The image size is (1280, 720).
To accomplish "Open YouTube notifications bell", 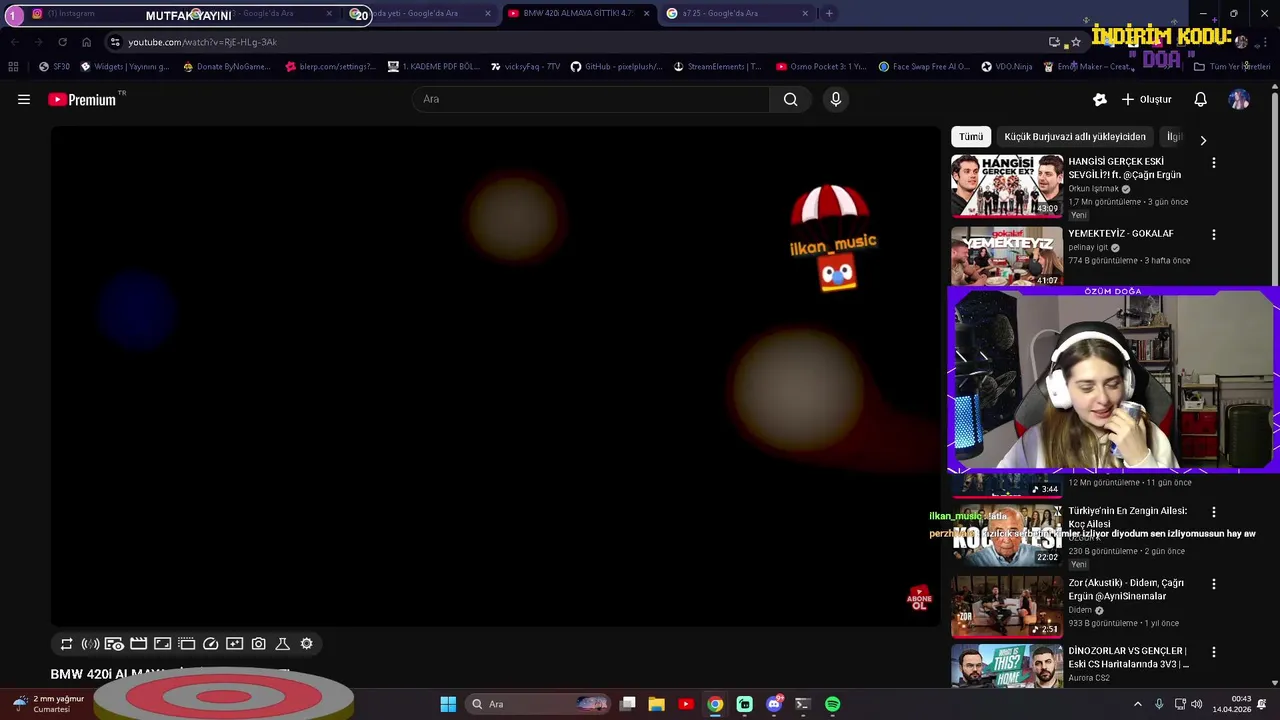I will [1201, 99].
